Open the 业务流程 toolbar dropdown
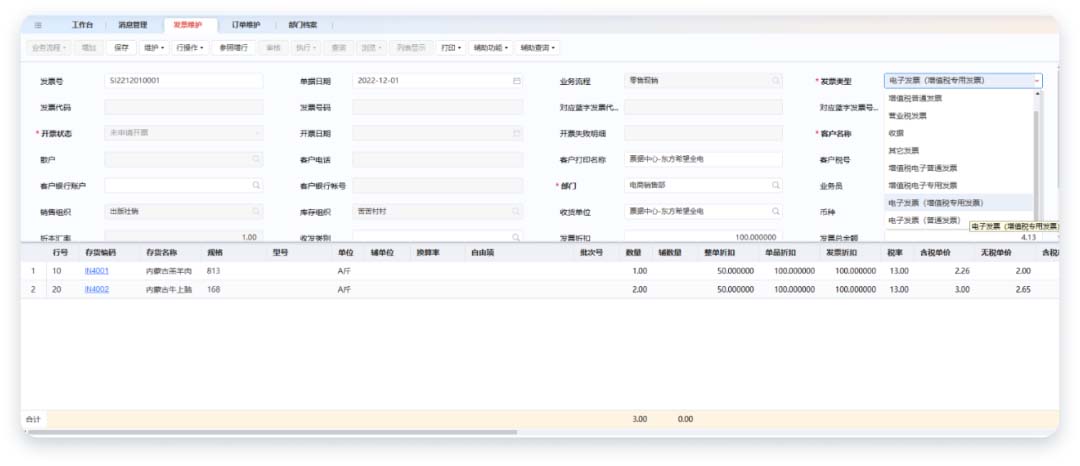The width and height of the screenshot is (1080, 466). [48, 48]
